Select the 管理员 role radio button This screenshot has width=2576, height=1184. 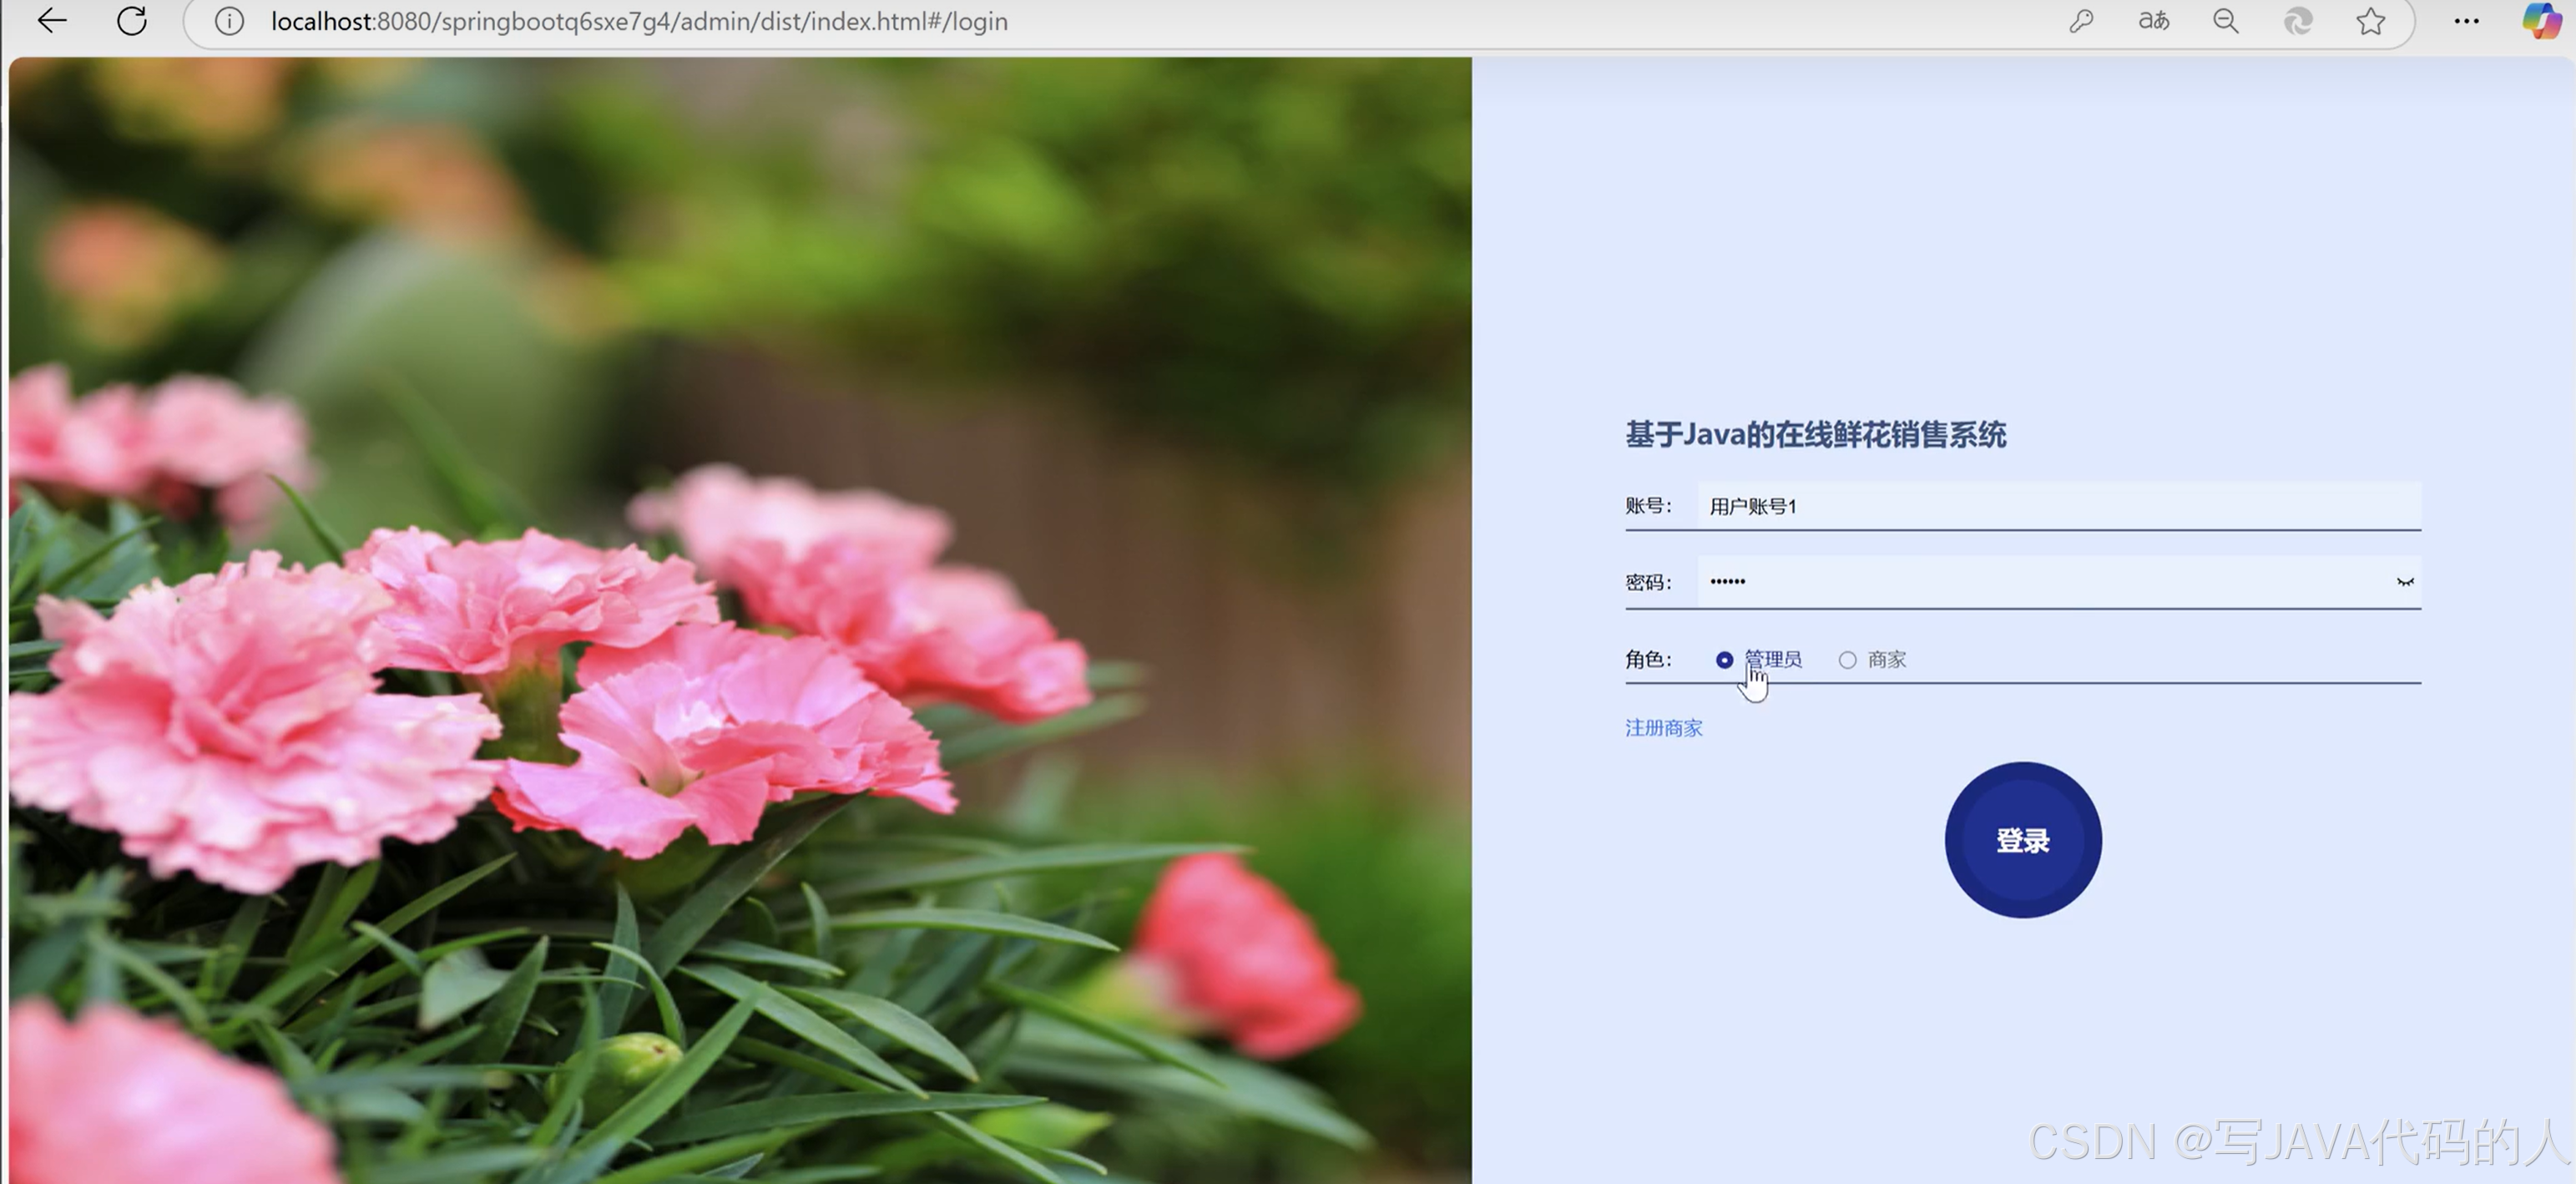[1724, 660]
